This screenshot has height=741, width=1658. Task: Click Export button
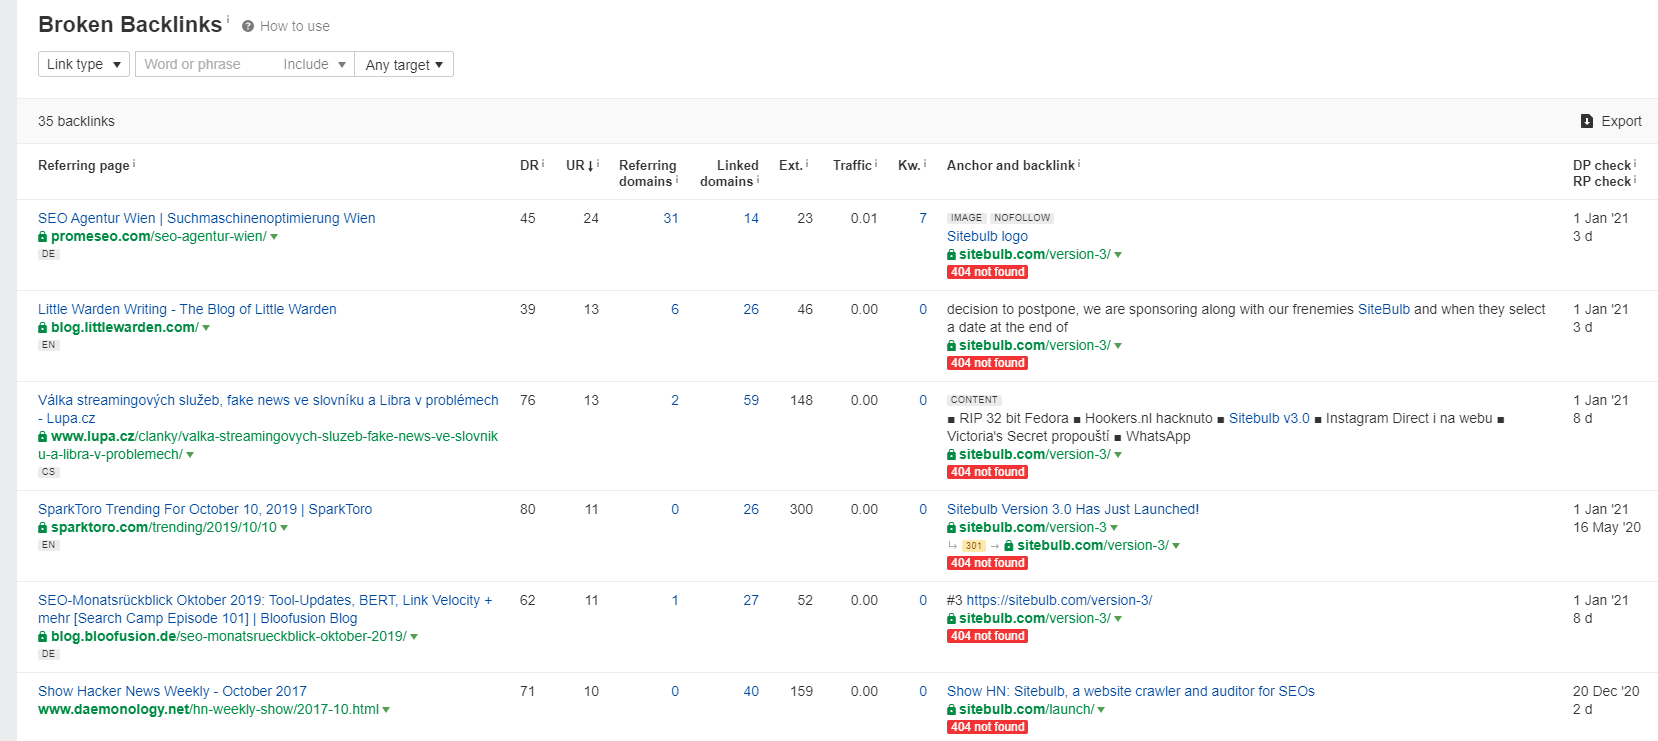(x=1611, y=121)
